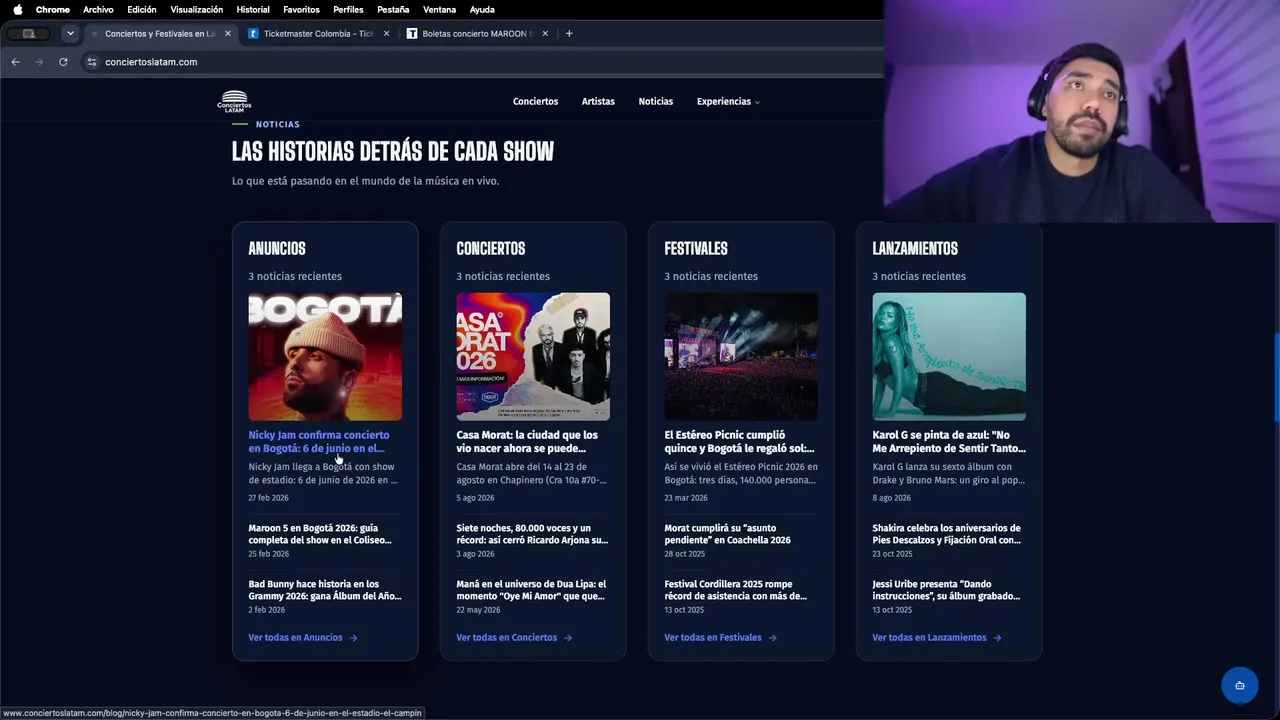Open the blue floating chat button
The height and width of the screenshot is (720, 1280).
1240,685
